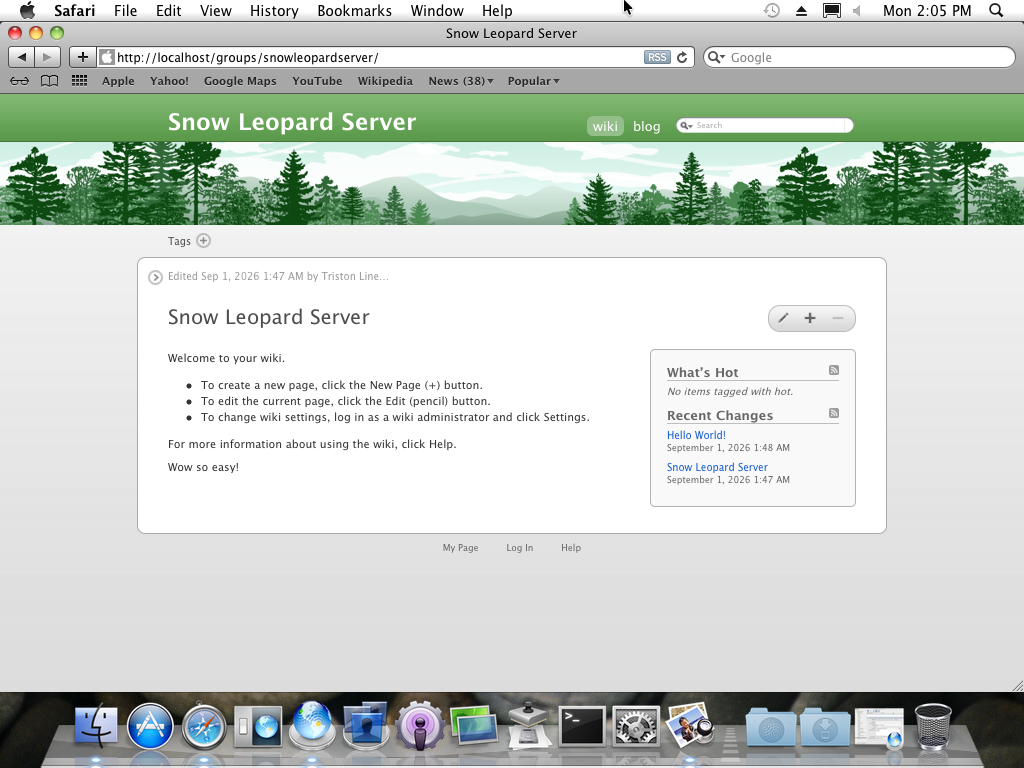1024x768 pixels.
Task: Click the Snow Leopard Server banner title
Action: 292,122
